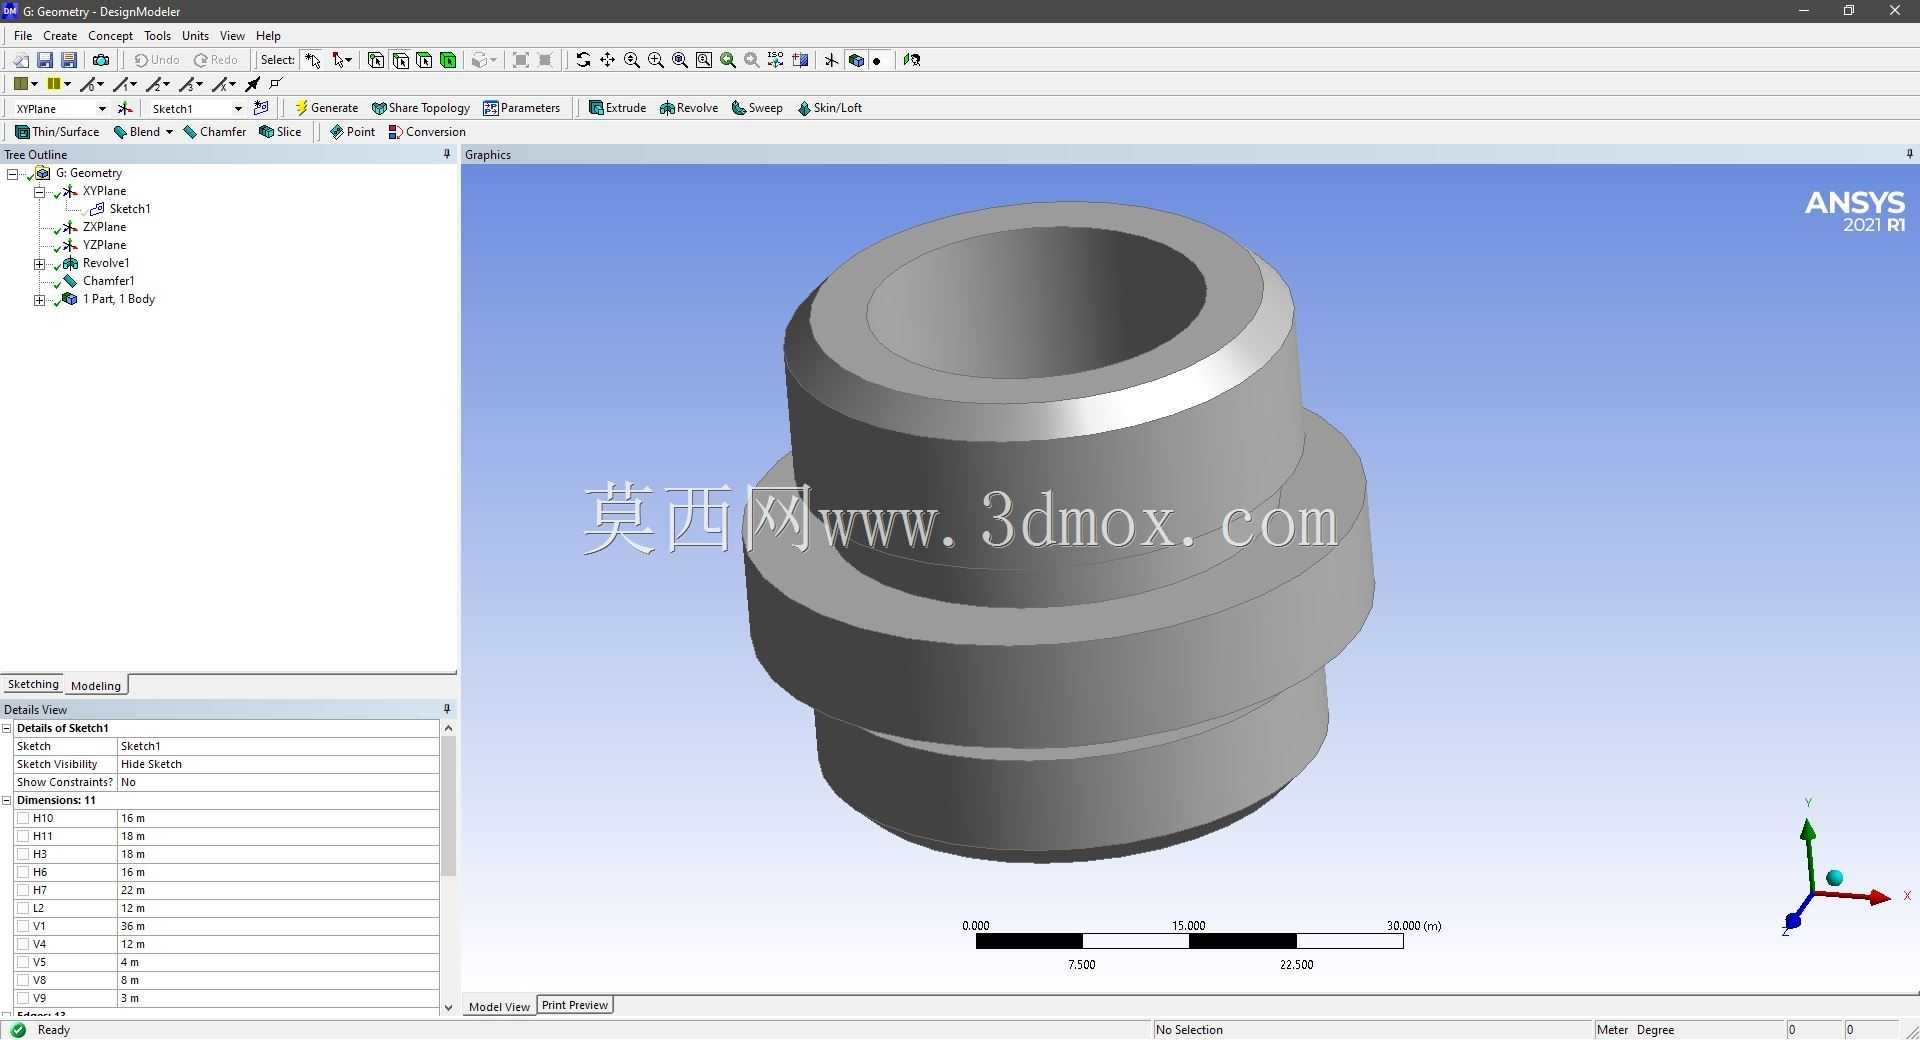Screen dimensions: 1920x1040
Task: Tick the H11 dimension checkbox
Action: (x=23, y=836)
